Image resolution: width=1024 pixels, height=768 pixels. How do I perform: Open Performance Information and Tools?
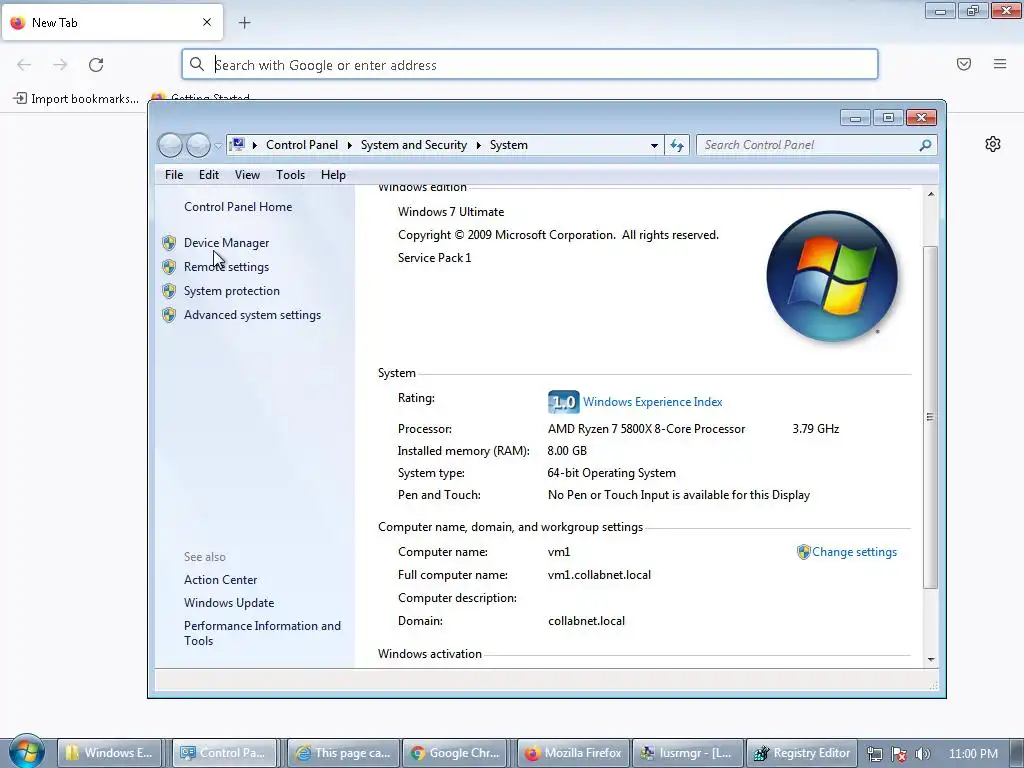click(x=262, y=633)
